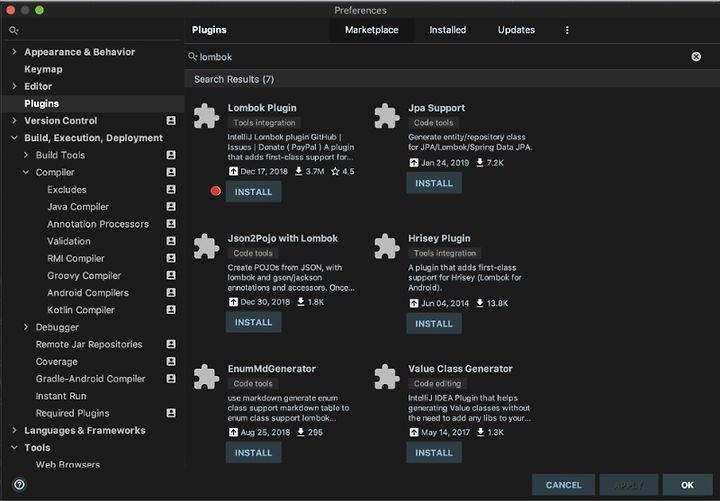This screenshot has height=501, width=720.
Task: Select Plugins in the settings tree
Action: coord(92,103)
